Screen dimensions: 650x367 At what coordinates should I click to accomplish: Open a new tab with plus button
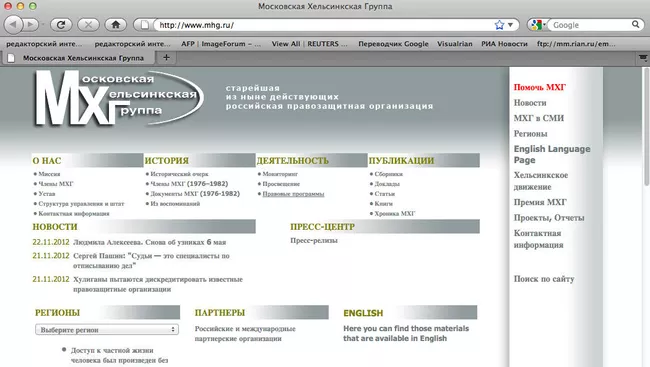[166, 57]
